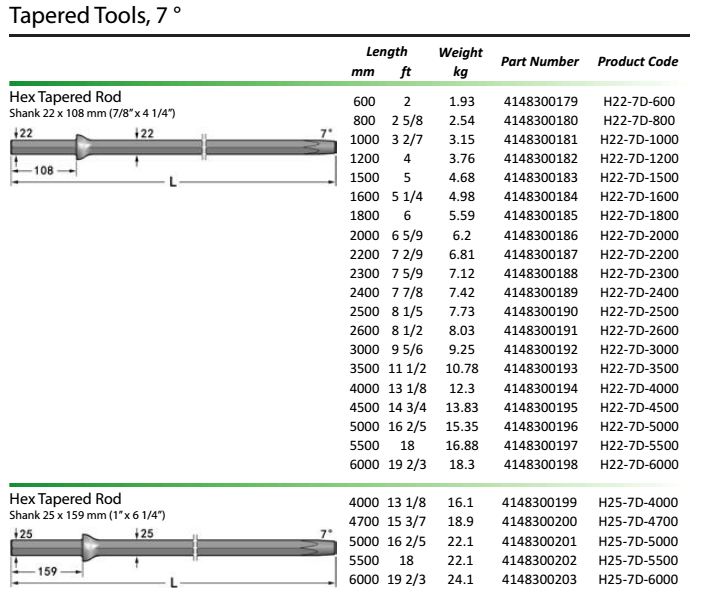Screen dimensions: 719x603
Task: Select the weight value 18.9
Action: [460, 522]
